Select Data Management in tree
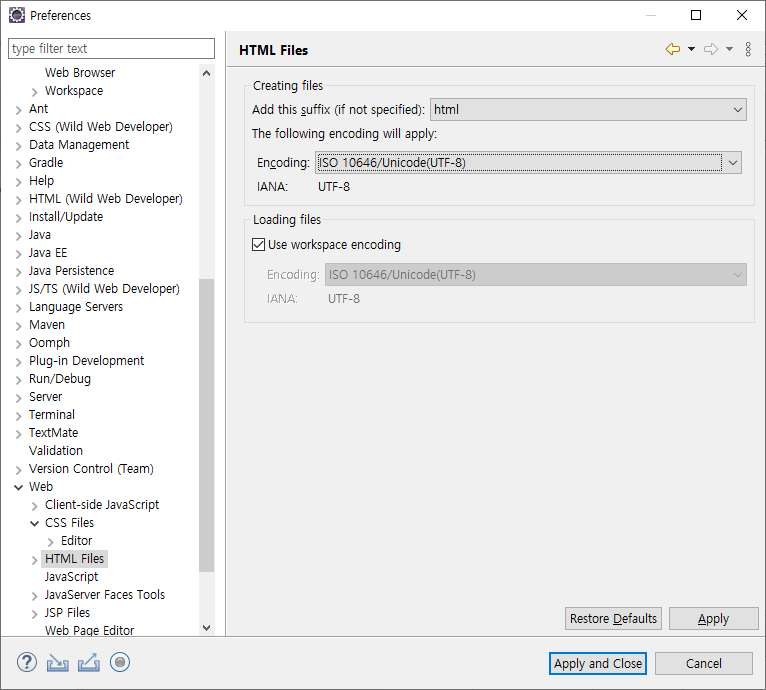 tap(79, 145)
